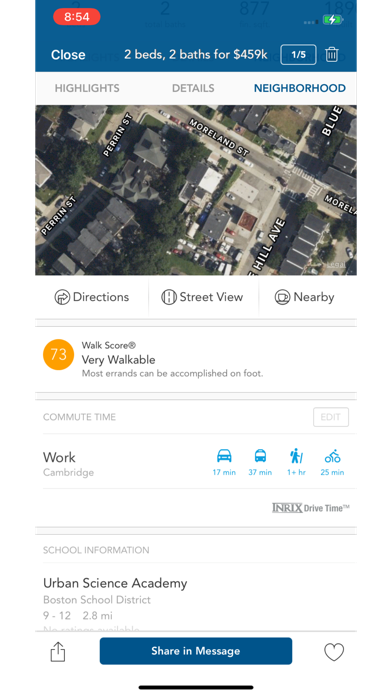Tap the listing title 2 beds, 2 baths
The height and width of the screenshot is (696, 392).
point(195,55)
